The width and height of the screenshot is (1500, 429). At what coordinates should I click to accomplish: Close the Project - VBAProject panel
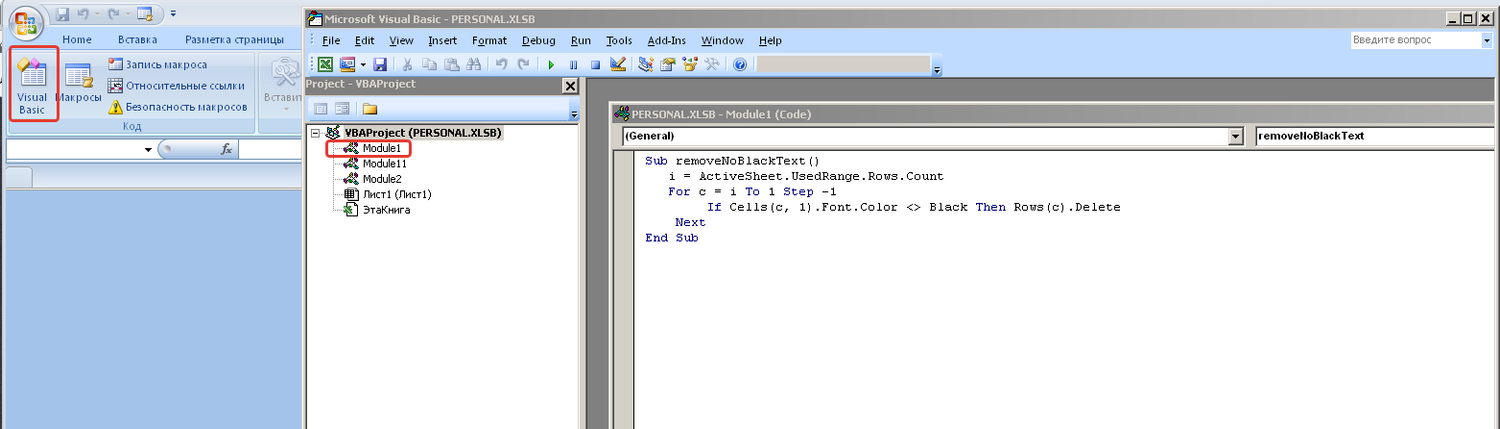point(570,86)
